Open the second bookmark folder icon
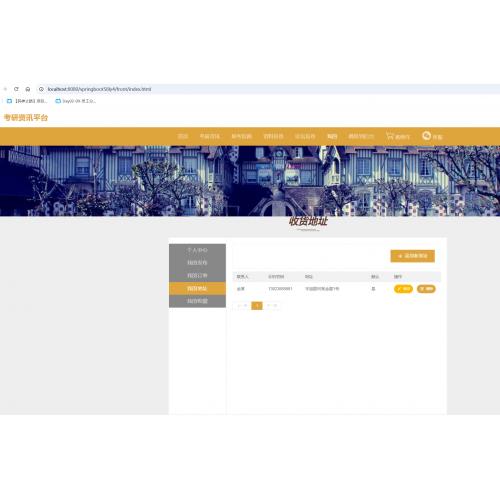500x500 pixels. 58,101
